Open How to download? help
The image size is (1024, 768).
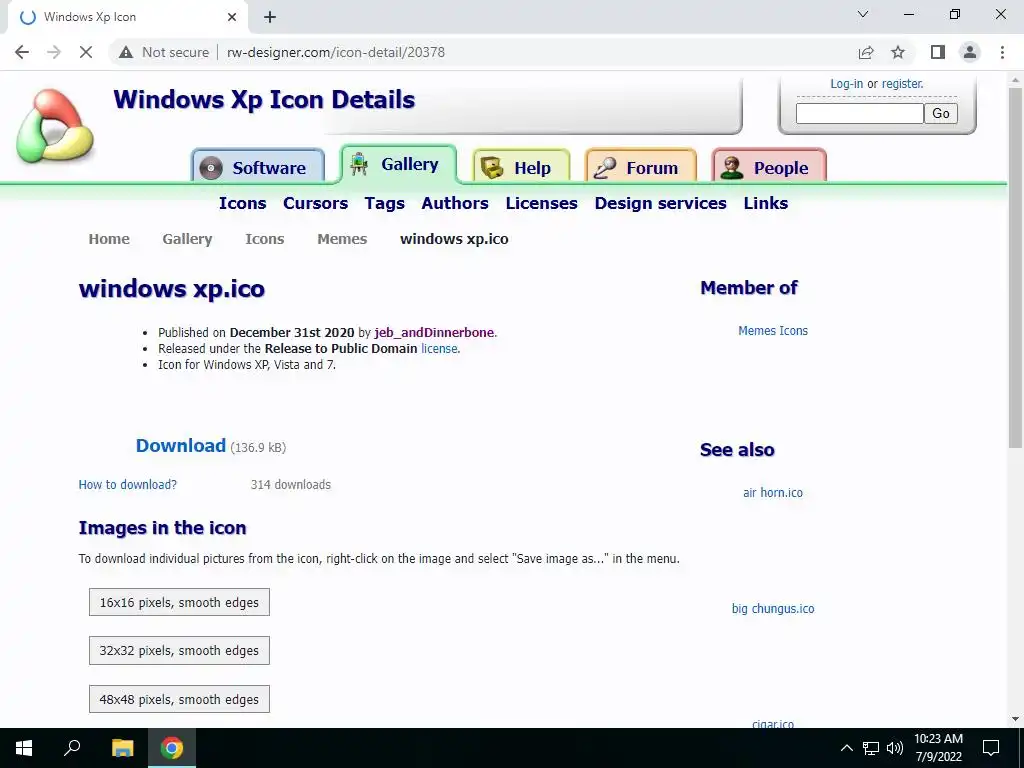coord(127,485)
